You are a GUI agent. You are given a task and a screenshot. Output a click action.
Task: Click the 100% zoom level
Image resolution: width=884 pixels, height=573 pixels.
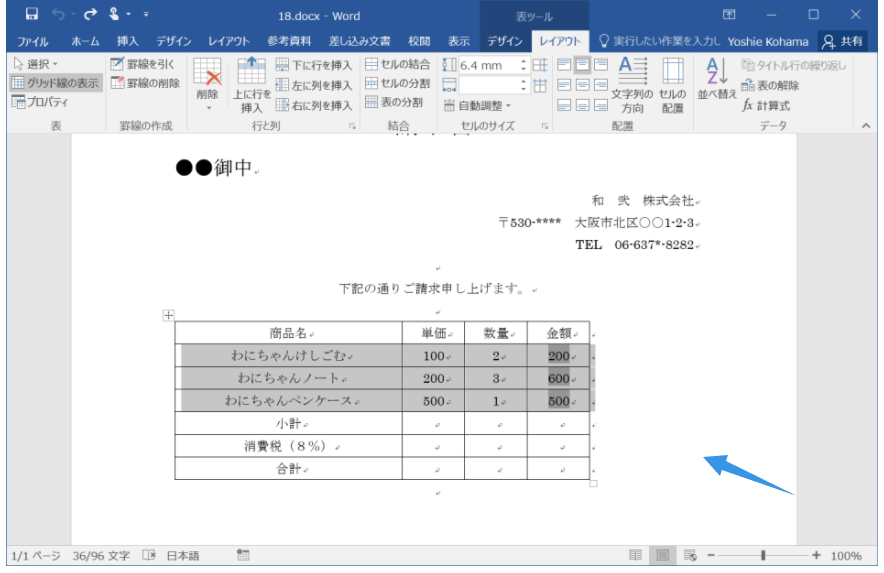point(846,556)
